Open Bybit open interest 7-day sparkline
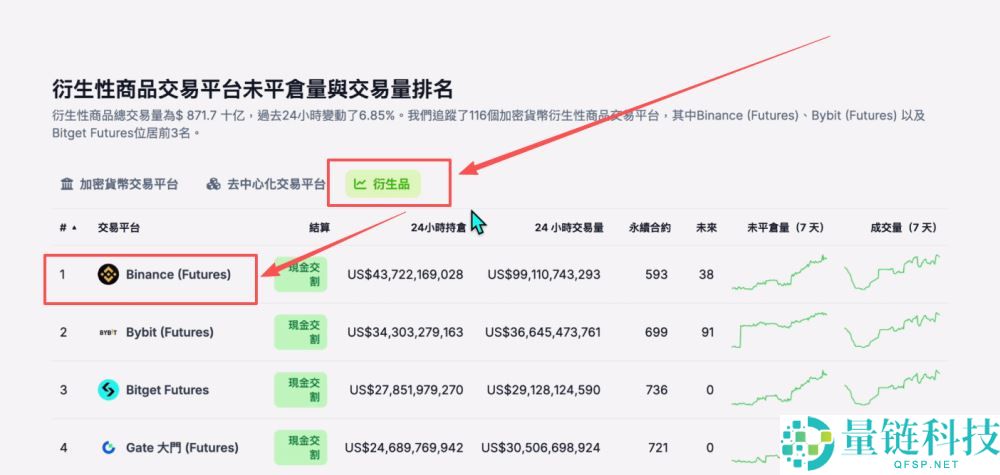This screenshot has width=1000, height=475. [x=779, y=330]
